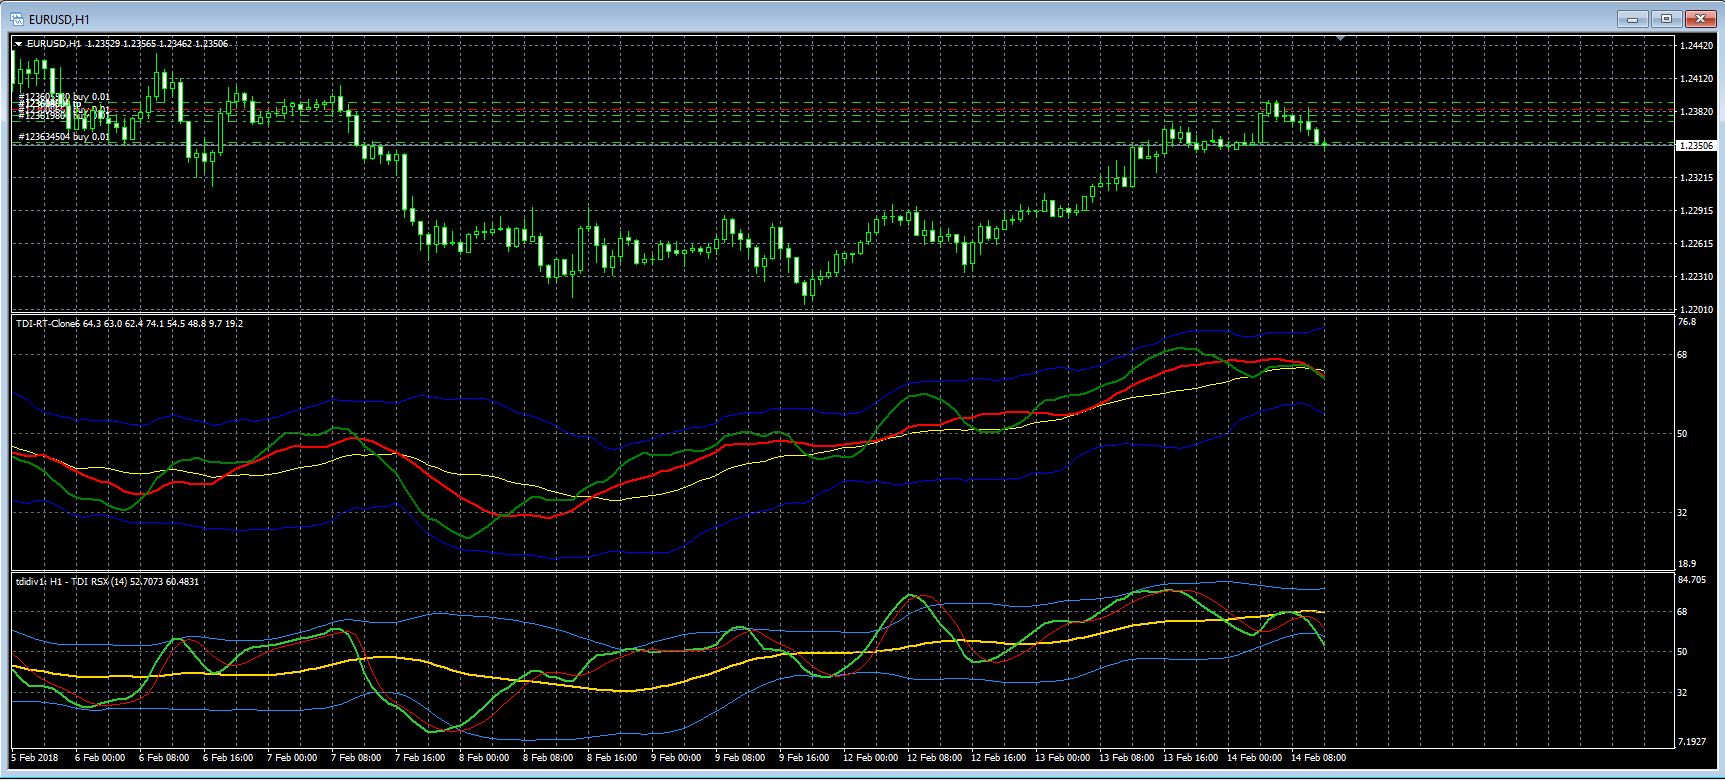Screen dimensions: 1725x781
Task: Click the 1.24420 price scale value
Action: pos(1695,47)
